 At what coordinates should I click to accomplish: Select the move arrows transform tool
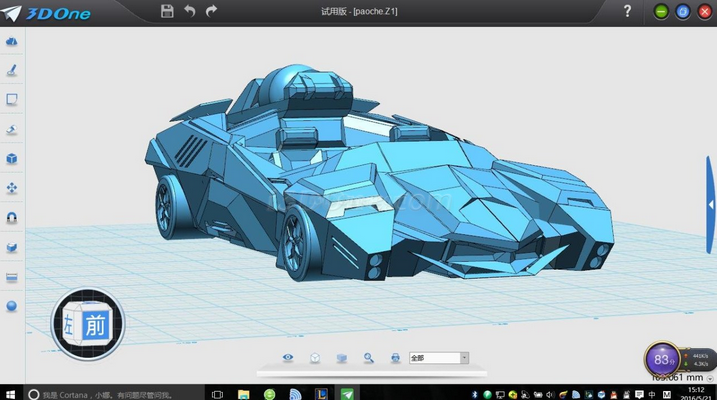[12, 188]
